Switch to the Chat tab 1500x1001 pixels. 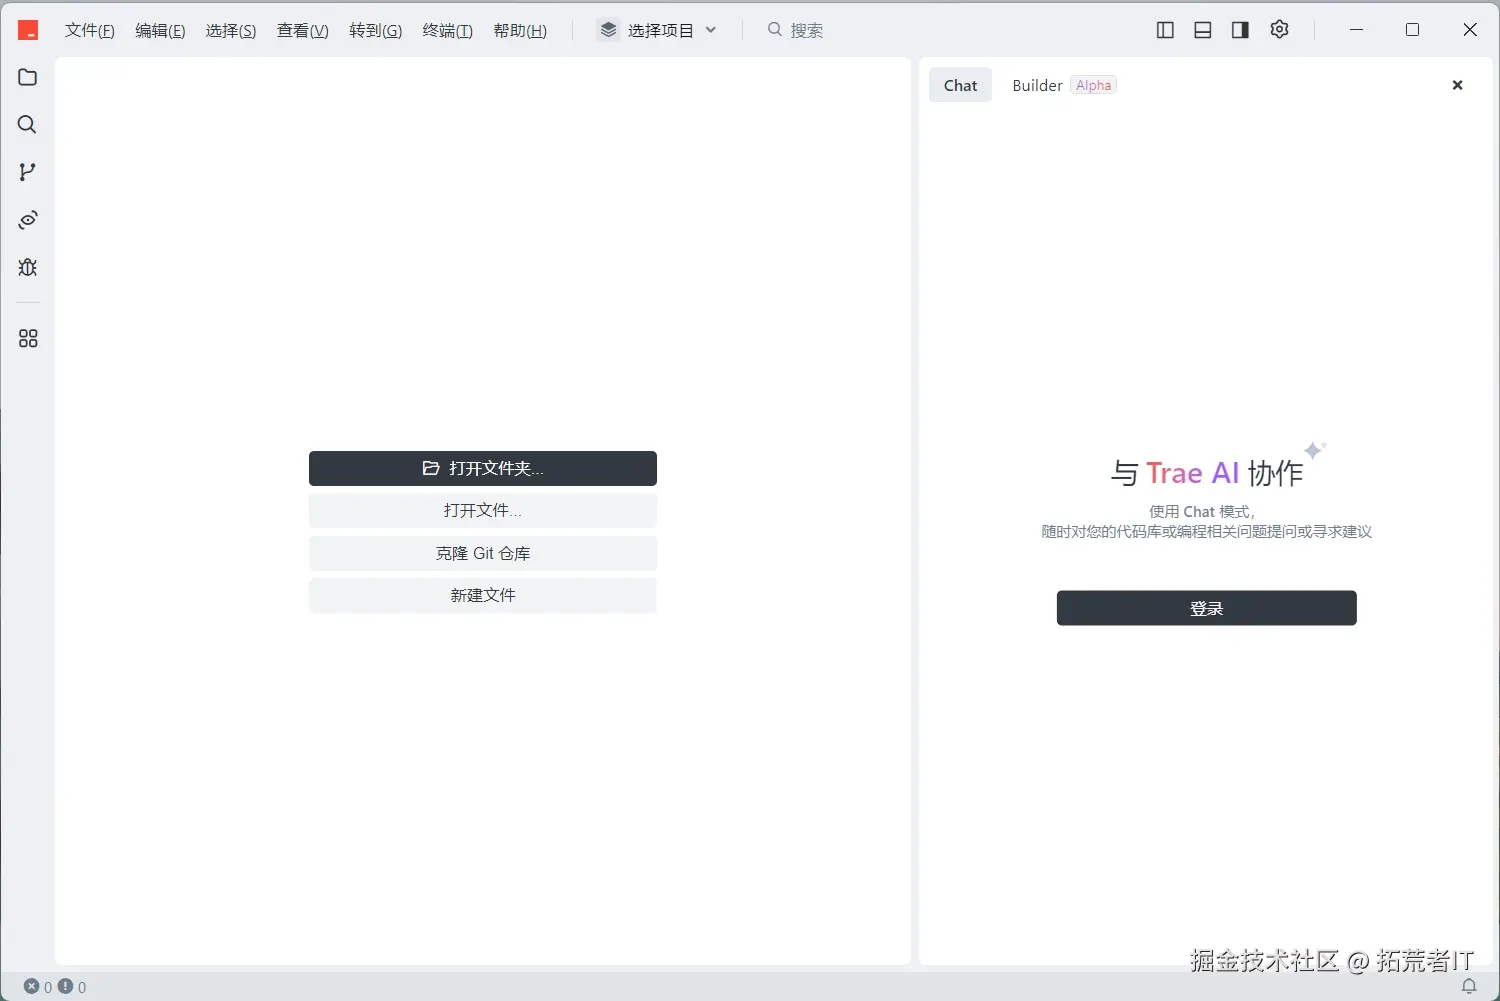[x=961, y=86]
